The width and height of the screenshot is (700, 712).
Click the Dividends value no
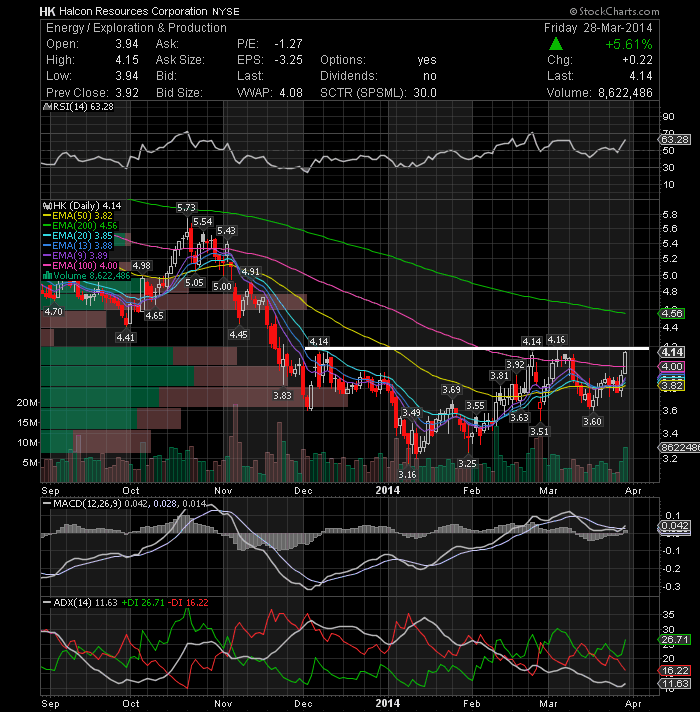click(429, 76)
